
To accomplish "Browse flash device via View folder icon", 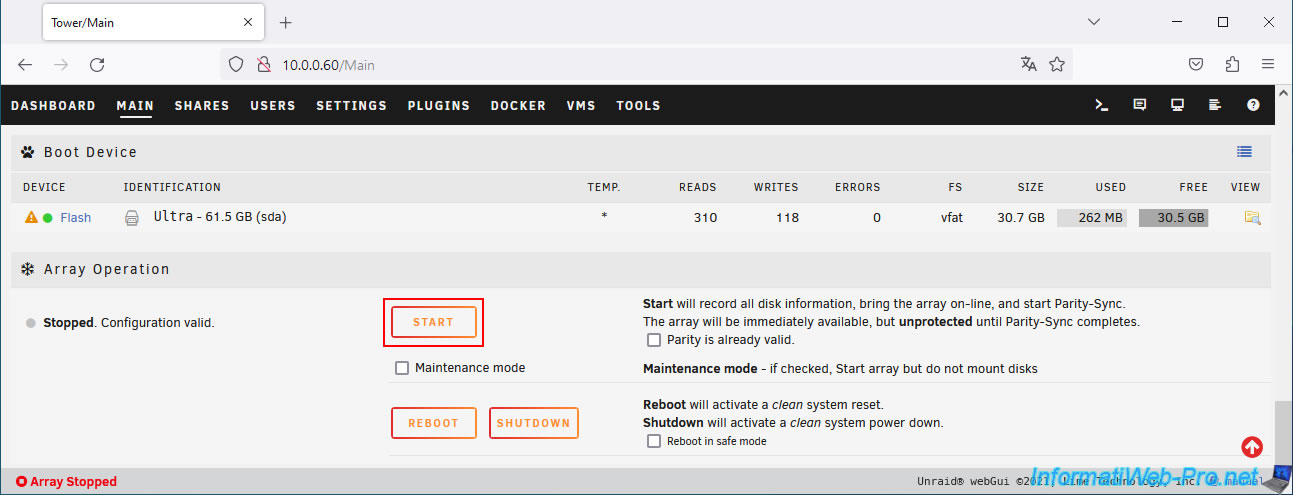I will click(1251, 217).
